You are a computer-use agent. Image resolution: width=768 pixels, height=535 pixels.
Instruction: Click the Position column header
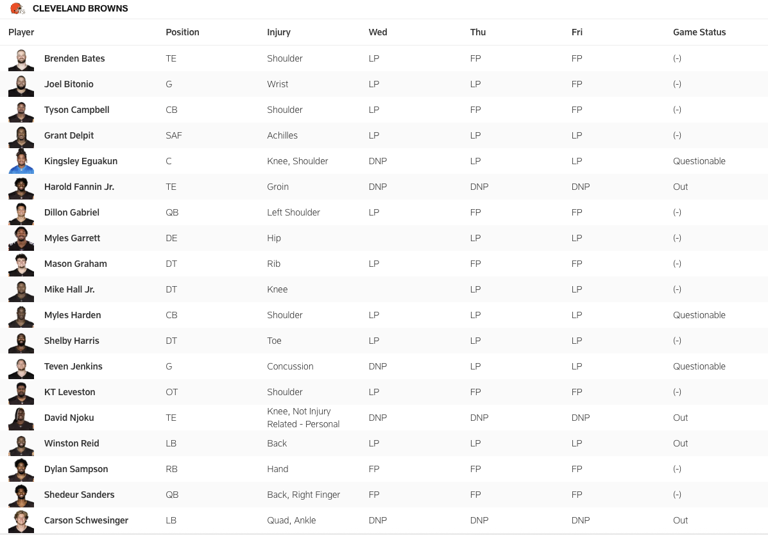[182, 32]
